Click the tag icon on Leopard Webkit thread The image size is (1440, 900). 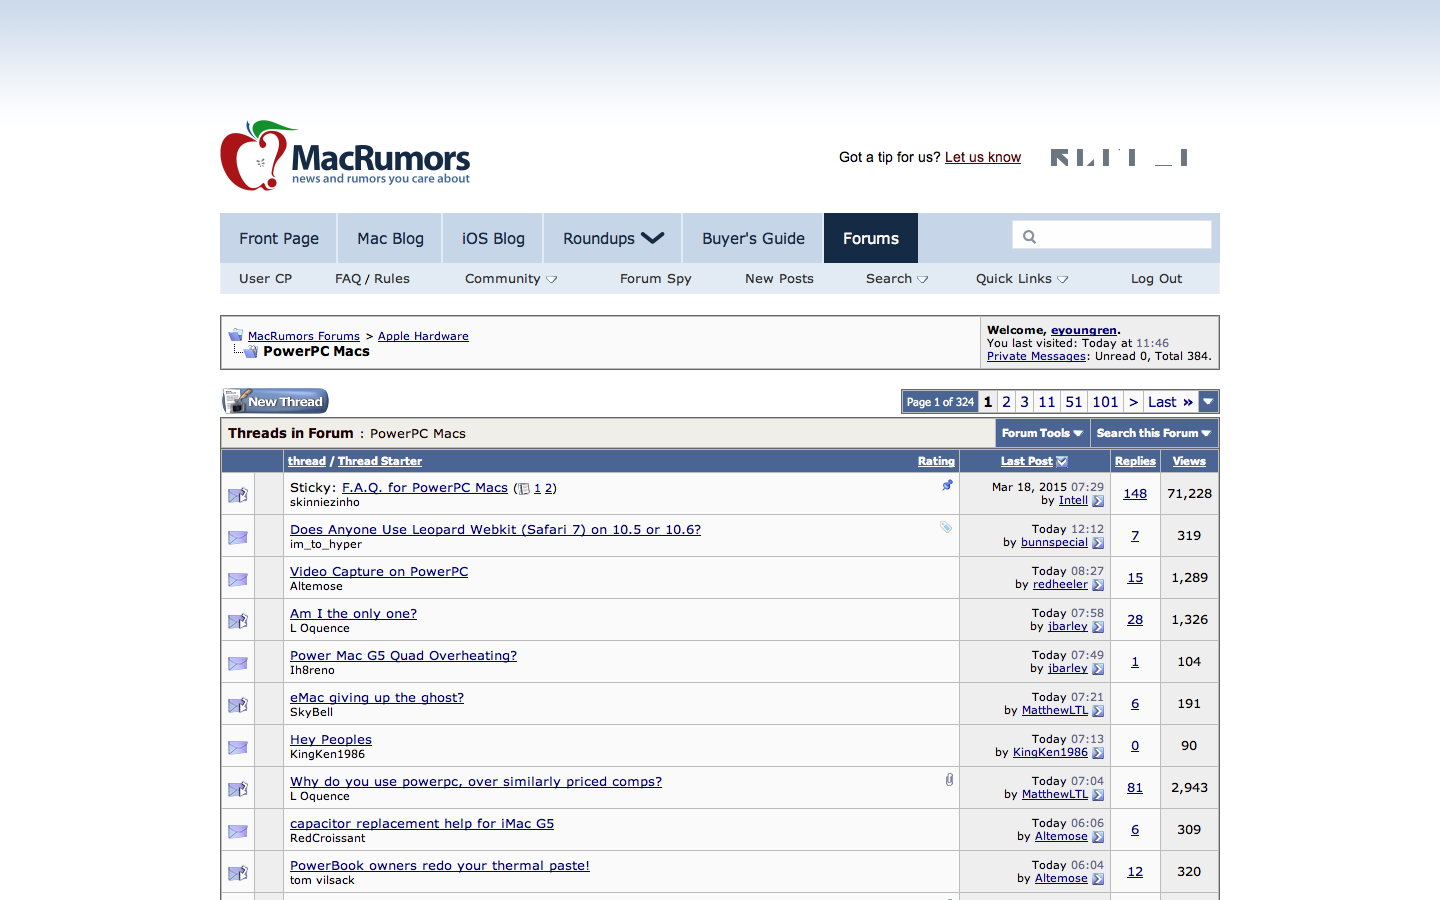click(945, 527)
